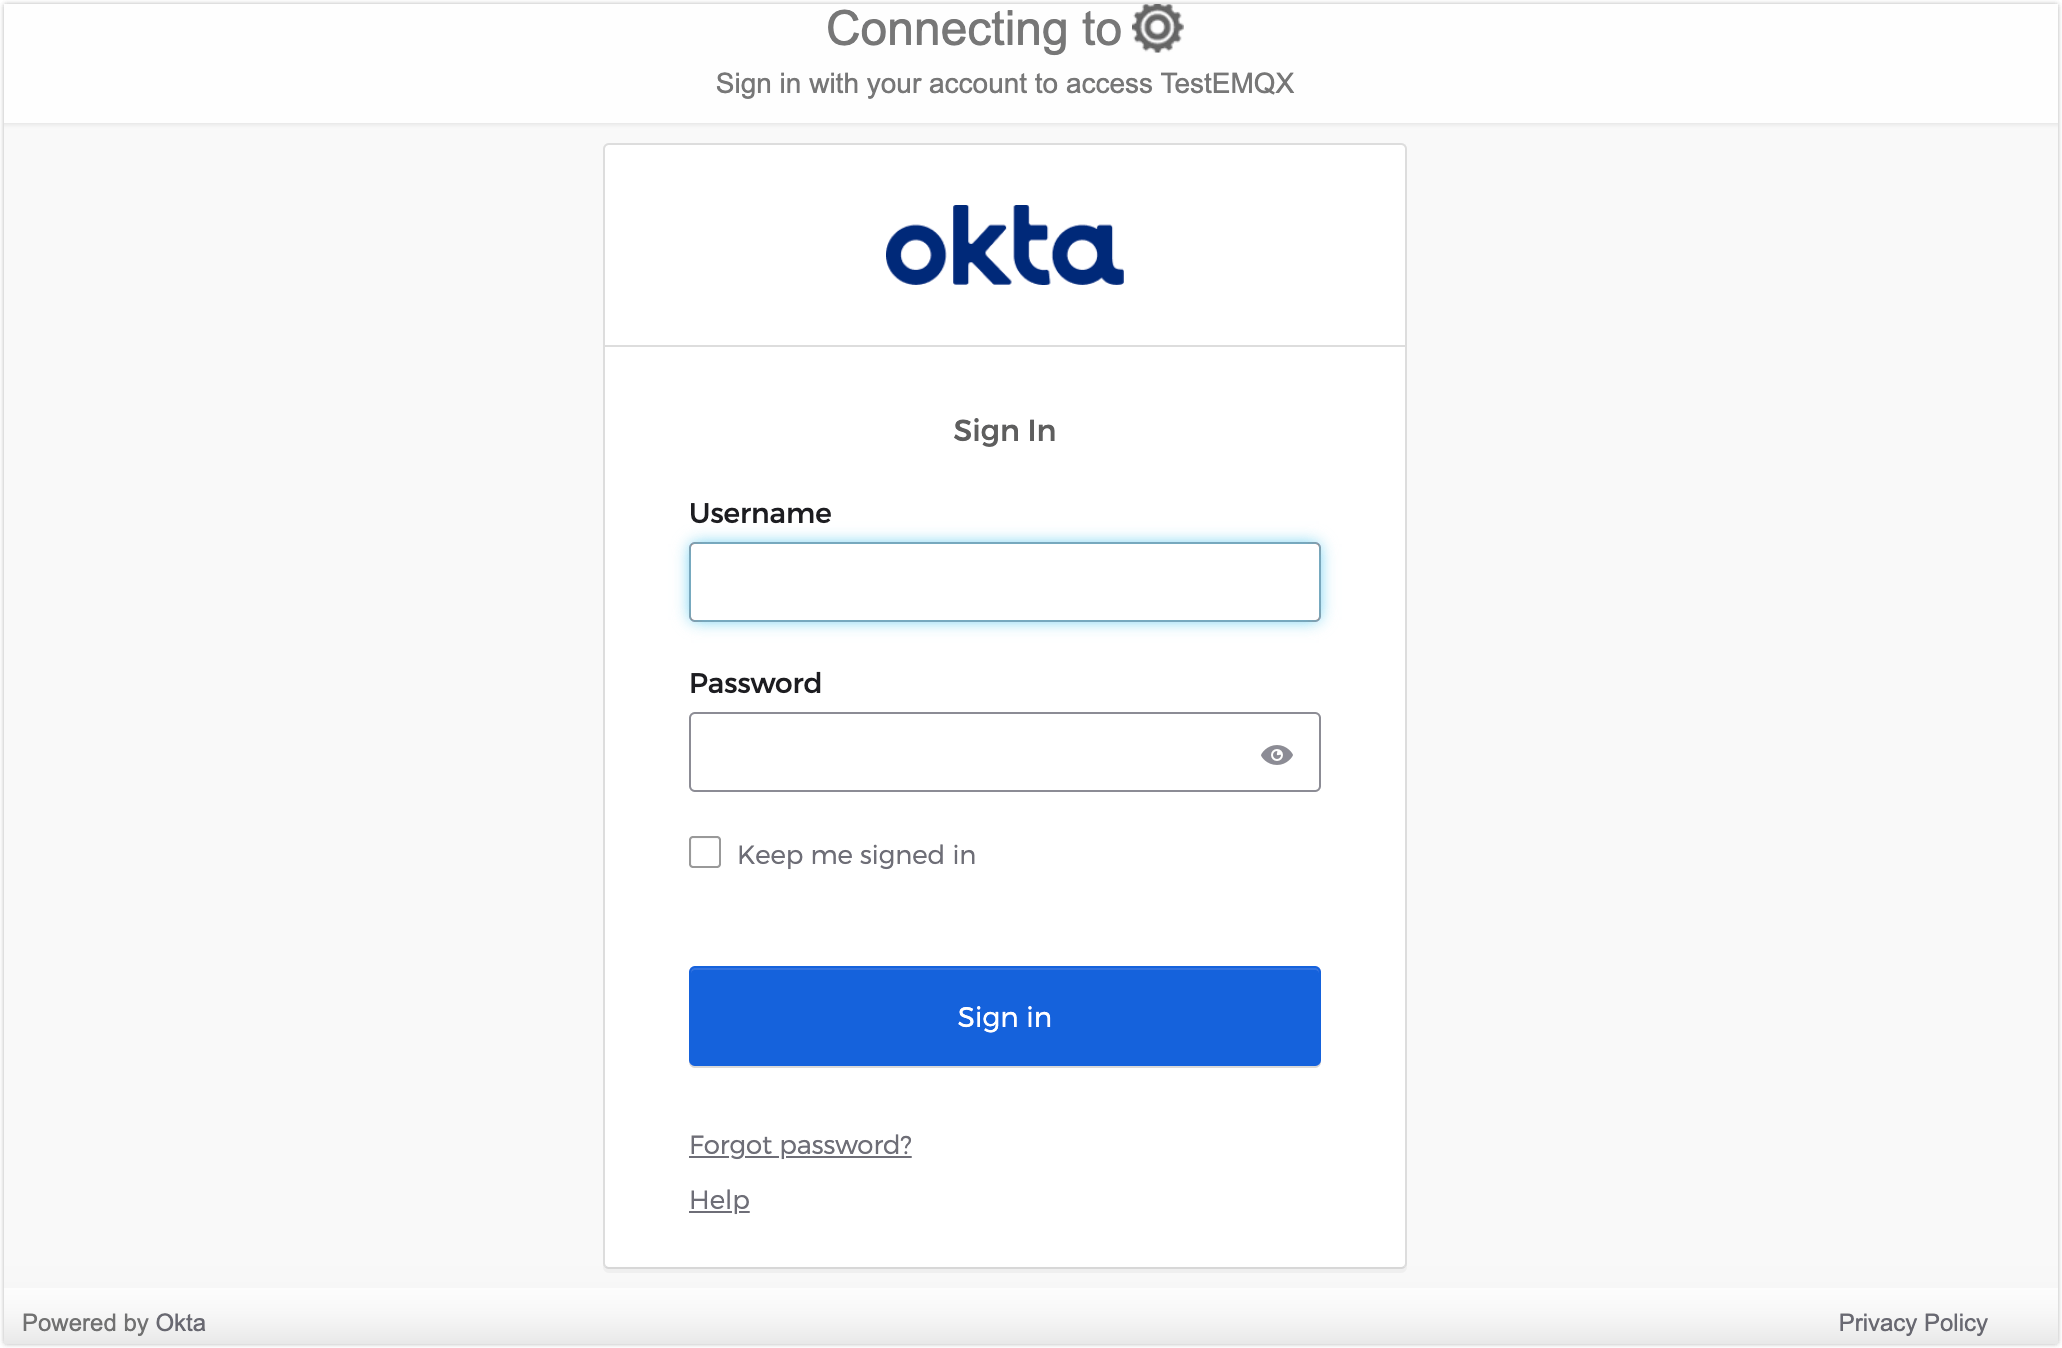Tap the eye glyph to reveal password text
The width and height of the screenshot is (2062, 1348).
(1277, 756)
